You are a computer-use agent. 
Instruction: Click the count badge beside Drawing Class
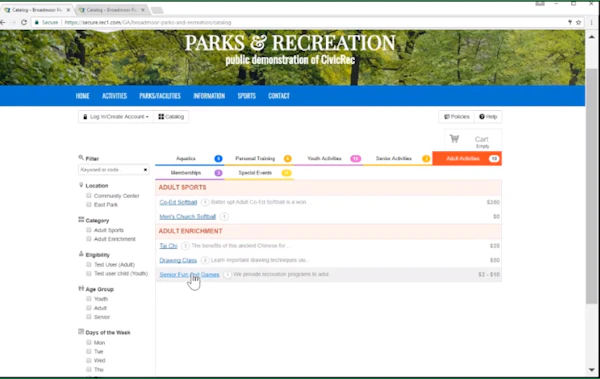pos(205,260)
